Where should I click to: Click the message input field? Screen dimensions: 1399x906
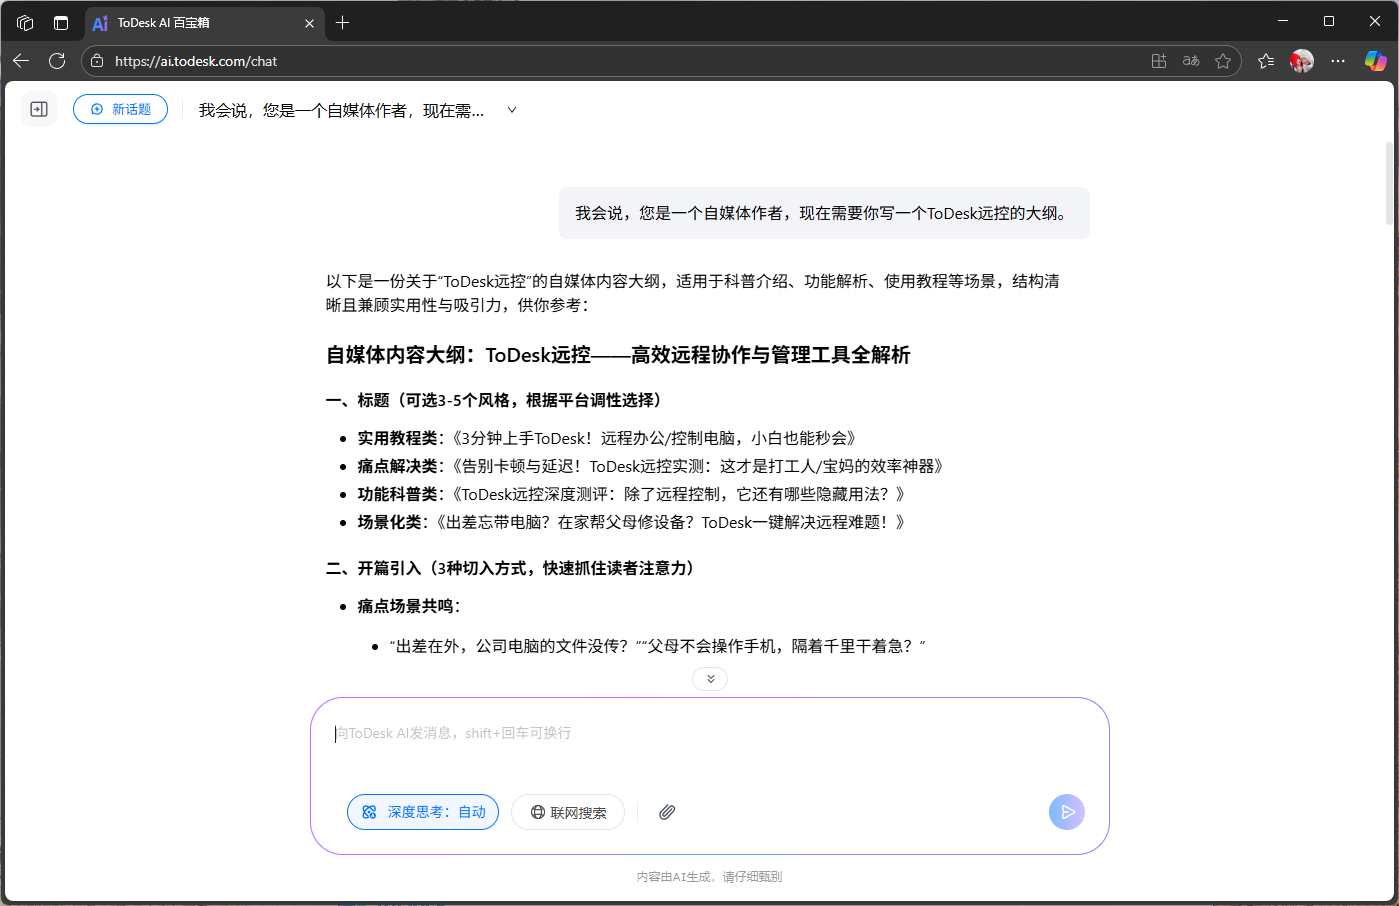(x=709, y=734)
